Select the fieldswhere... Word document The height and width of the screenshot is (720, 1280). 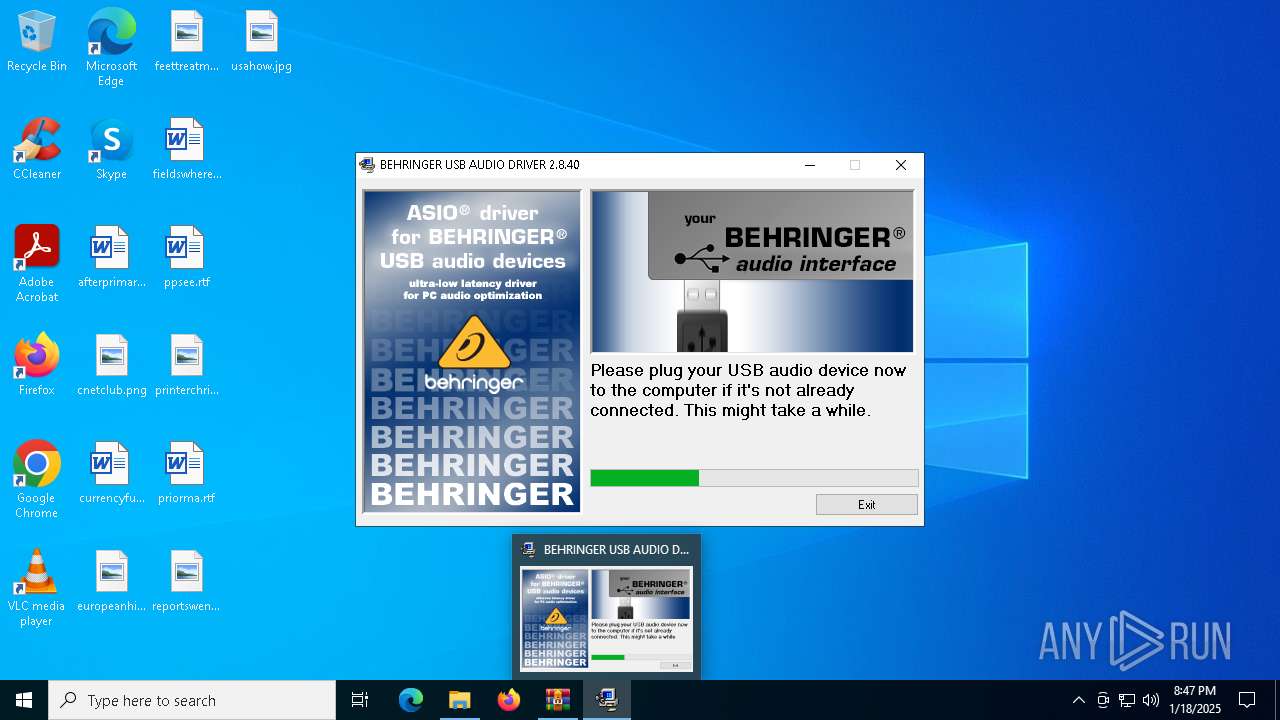click(186, 150)
